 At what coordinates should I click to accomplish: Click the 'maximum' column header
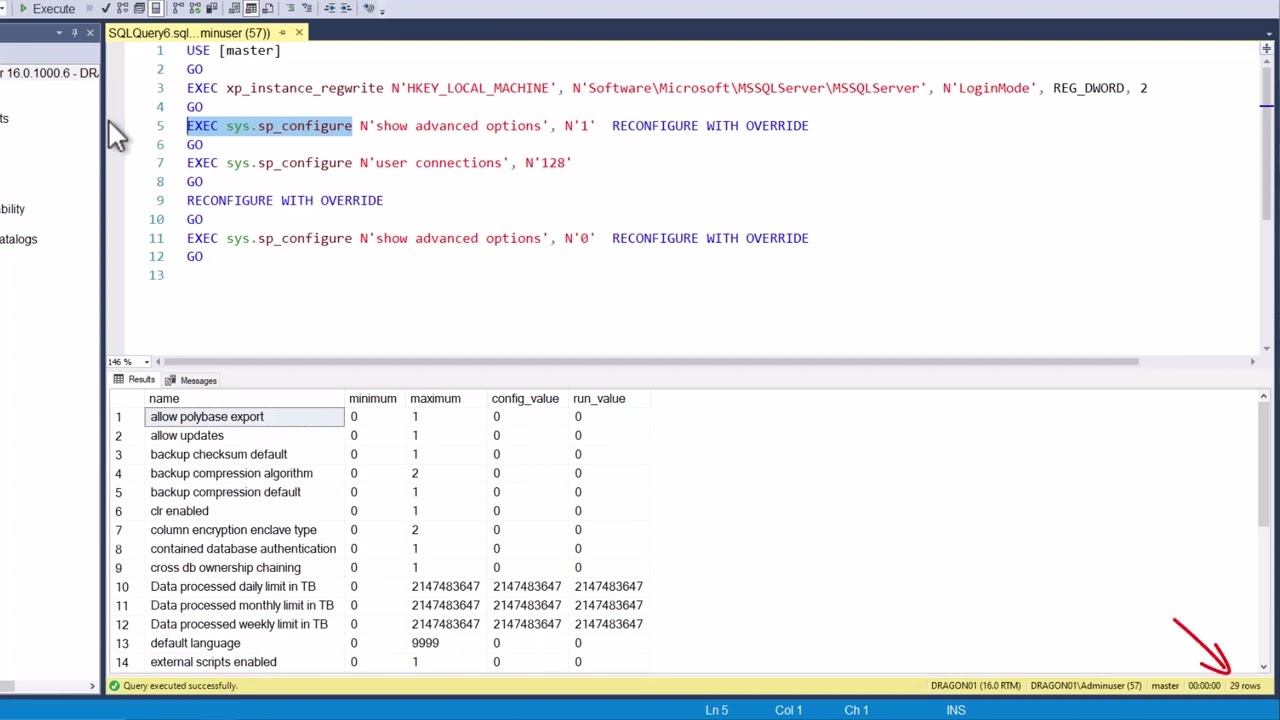point(448,398)
